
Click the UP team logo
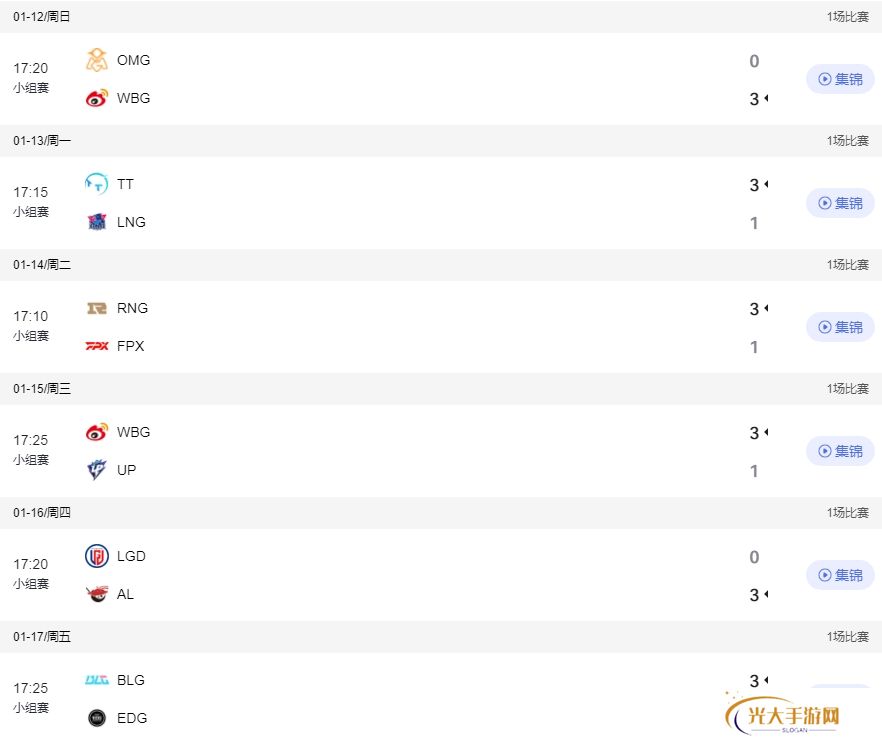coord(97,470)
